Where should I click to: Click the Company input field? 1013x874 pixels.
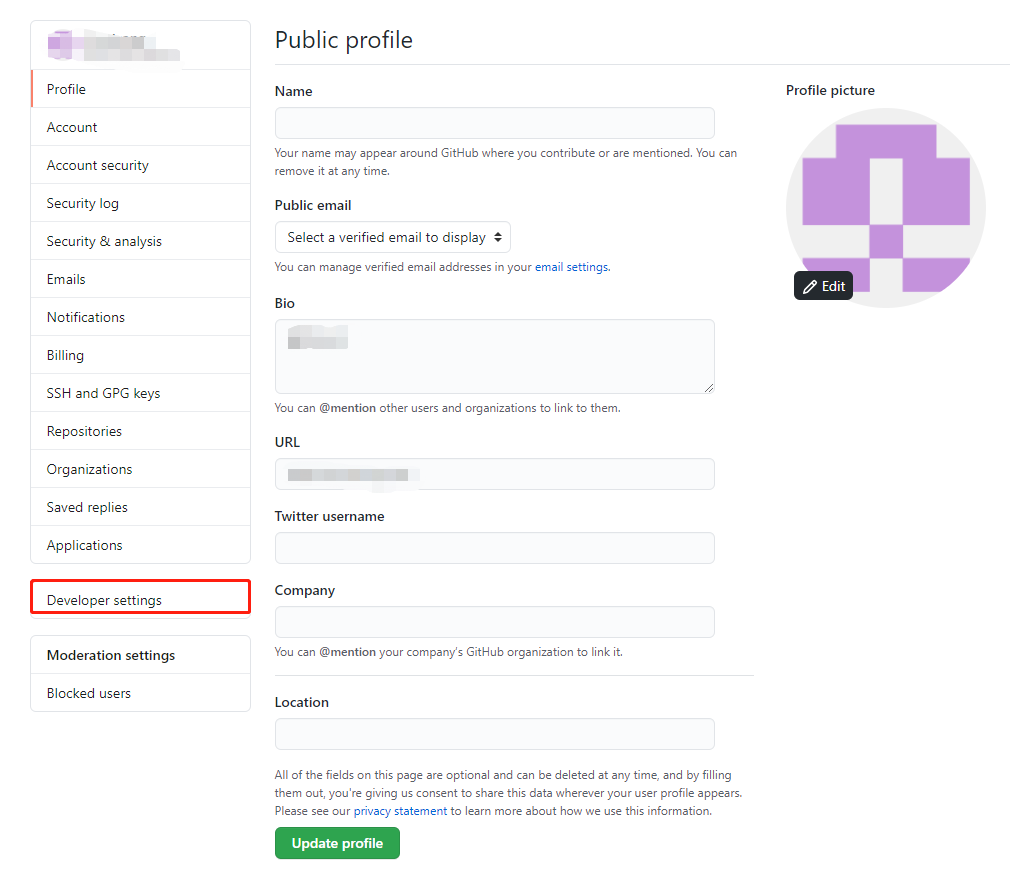(x=495, y=621)
